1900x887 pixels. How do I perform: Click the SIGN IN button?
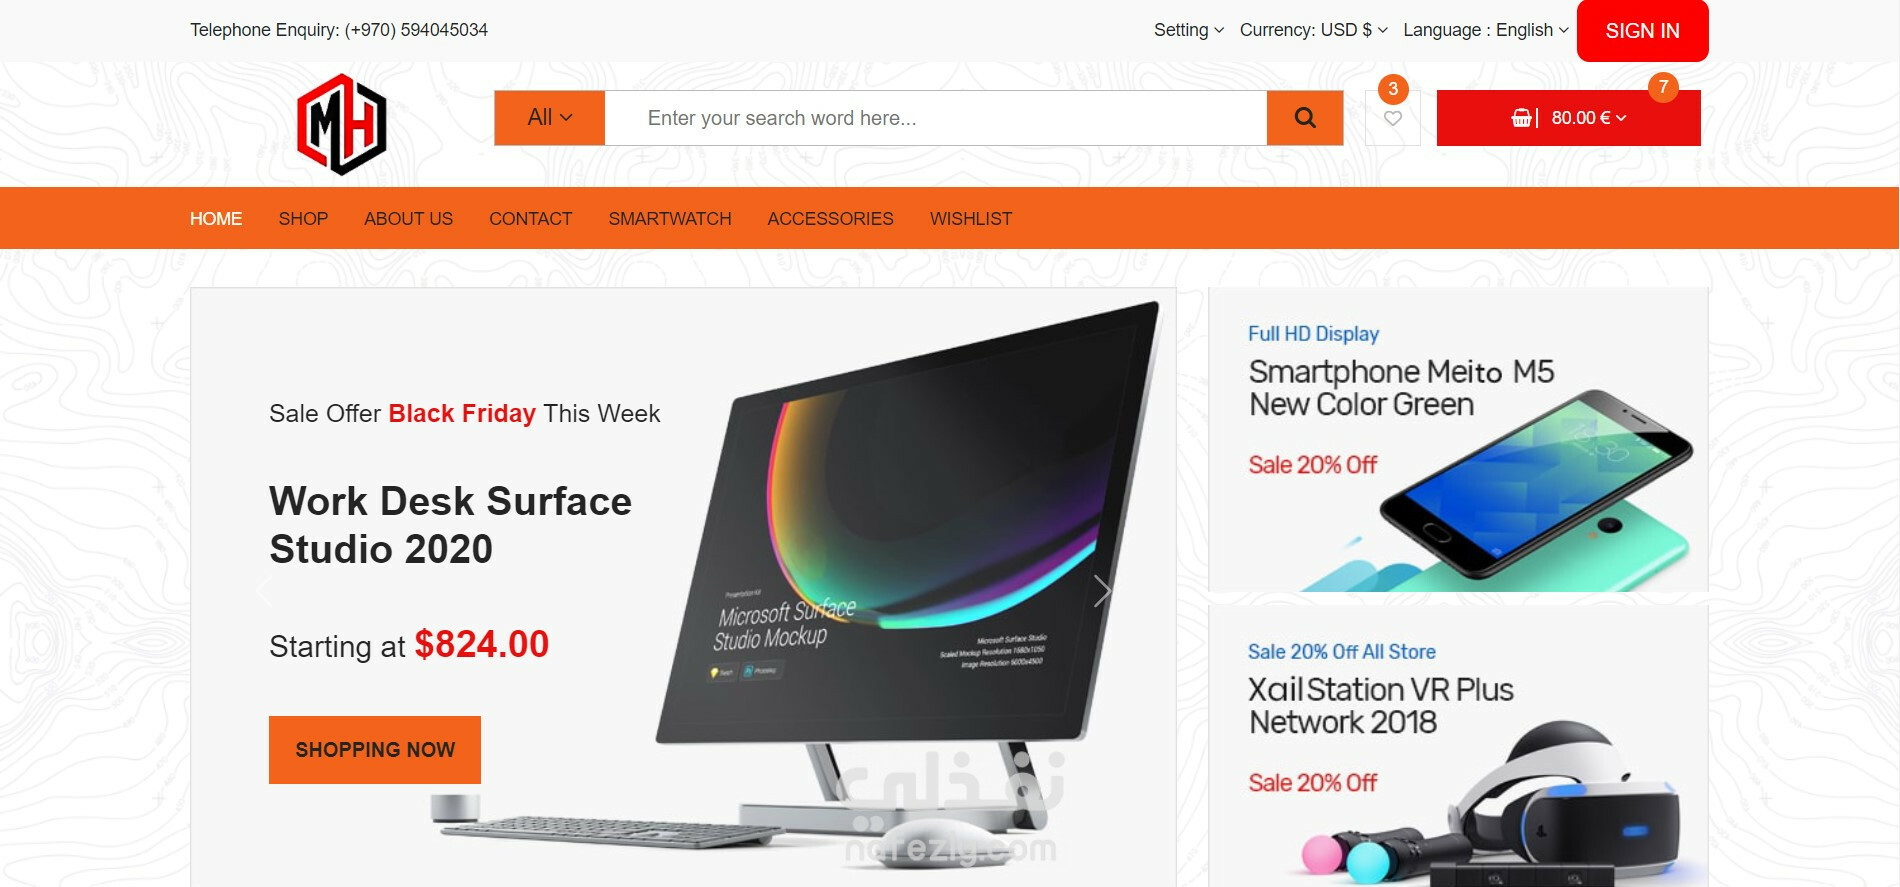(1642, 31)
